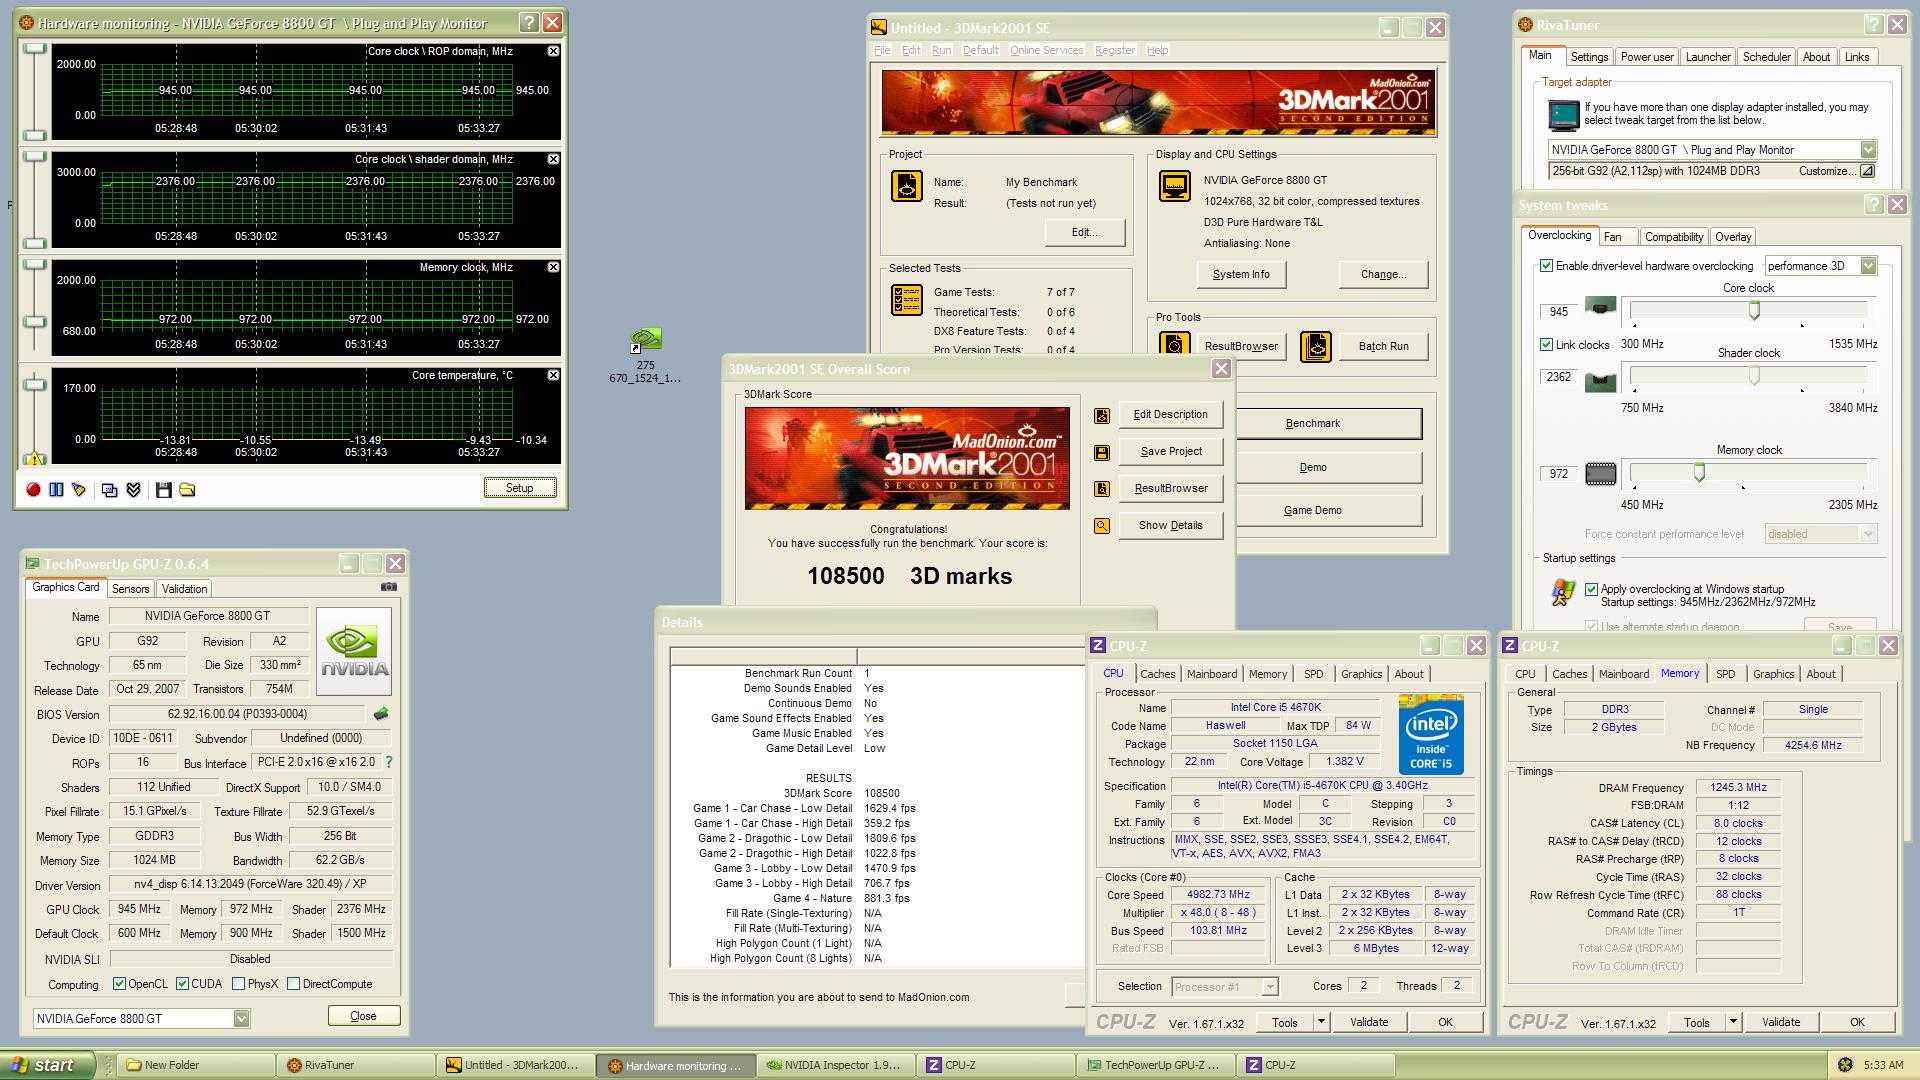The height and width of the screenshot is (1080, 1920).
Task: Open the File menu in 3DMark2001 SE
Action: pos(882,50)
